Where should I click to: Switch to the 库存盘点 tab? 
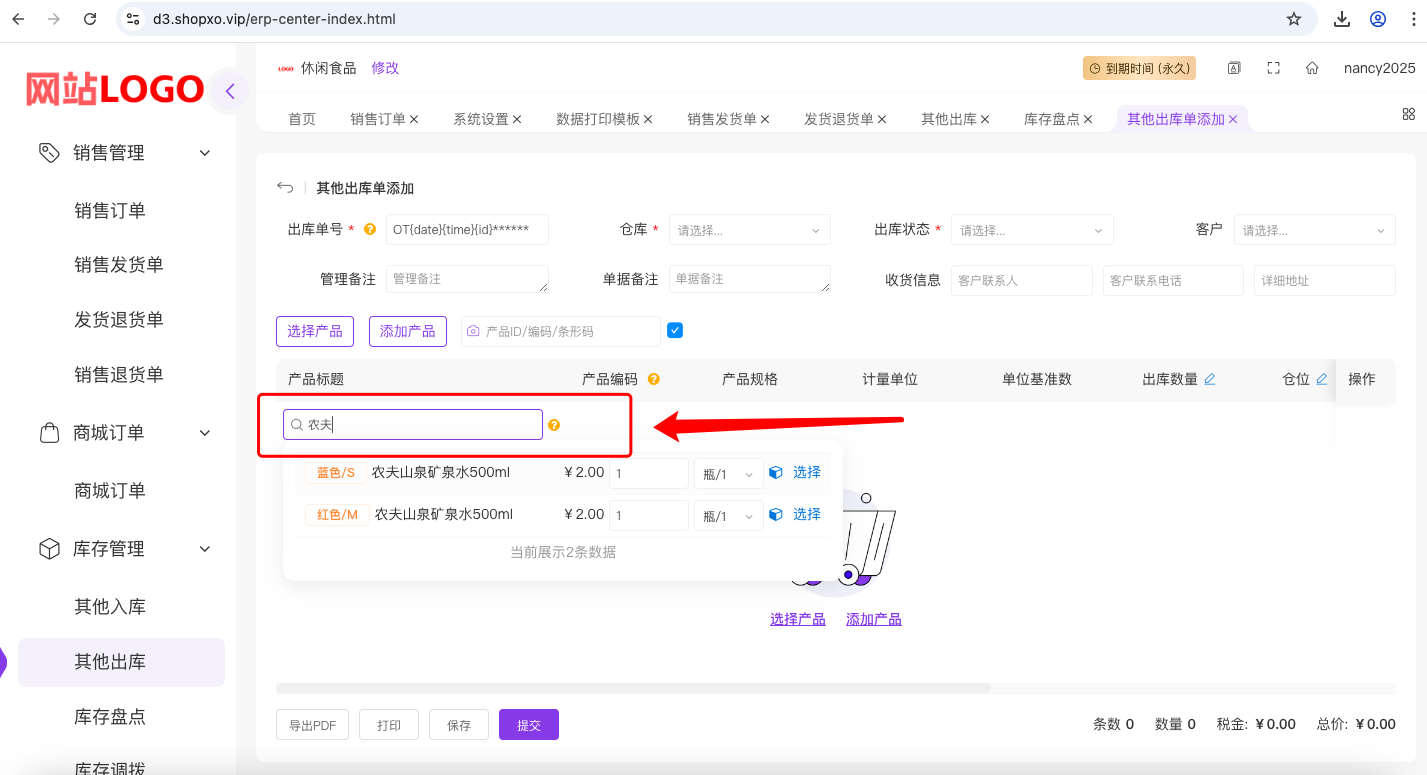point(1052,119)
